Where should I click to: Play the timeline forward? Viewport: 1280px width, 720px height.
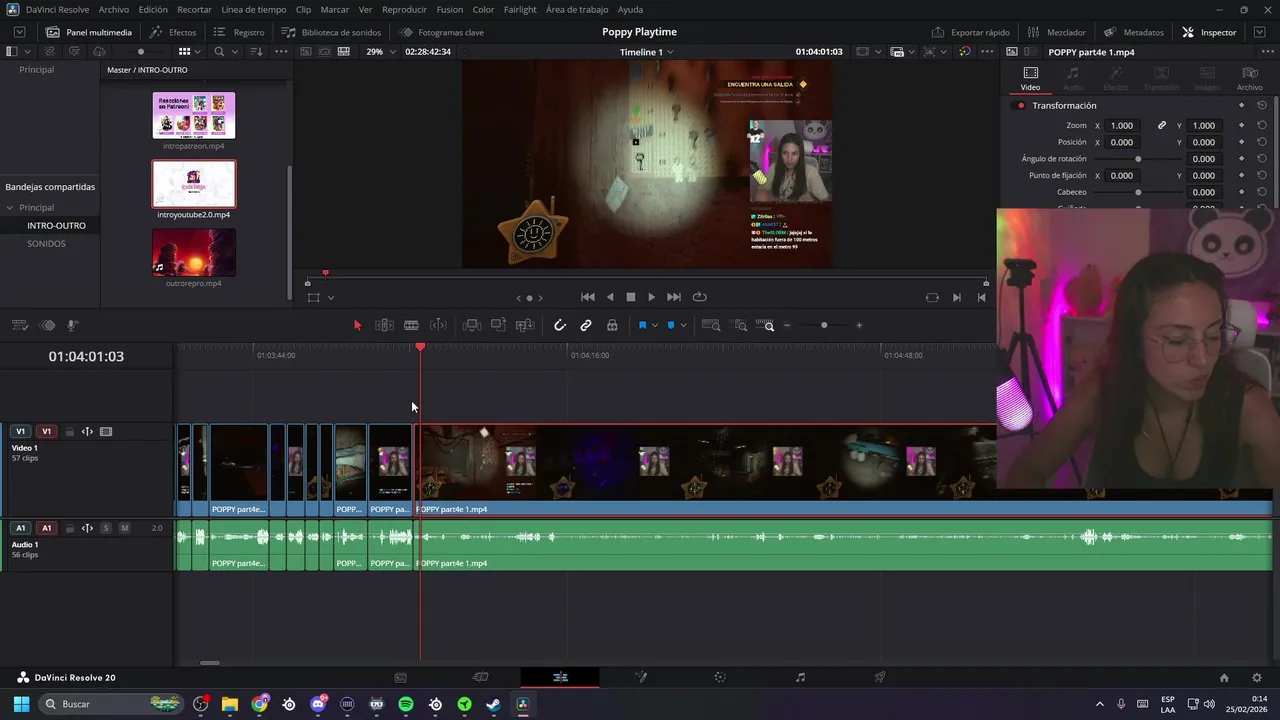point(652,297)
